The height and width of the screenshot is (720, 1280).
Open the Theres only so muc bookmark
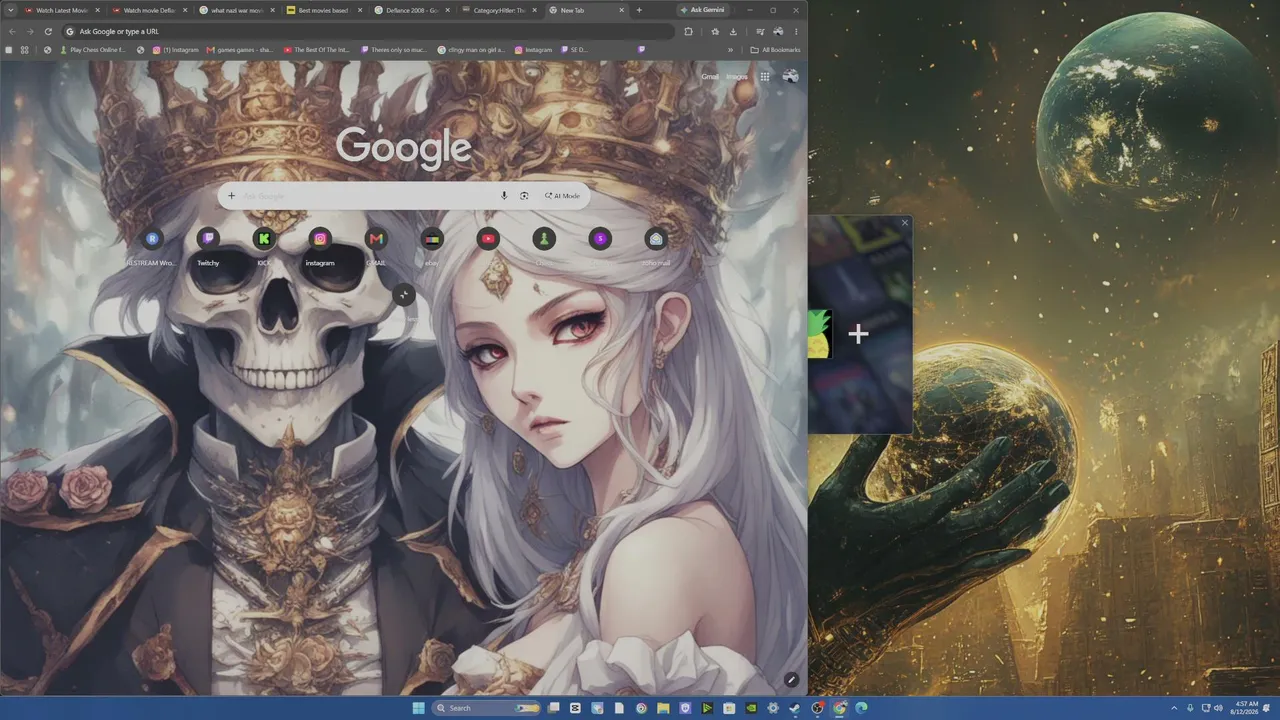(x=394, y=50)
